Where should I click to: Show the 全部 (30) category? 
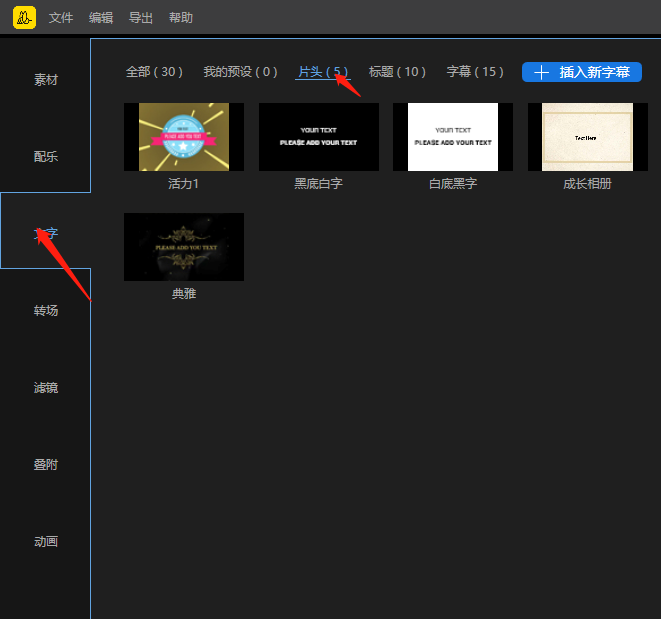click(x=154, y=72)
